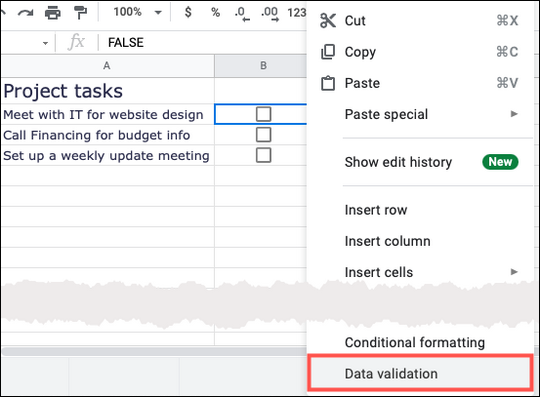Click the redo arrow icon
This screenshot has width=540, height=397.
pos(25,13)
